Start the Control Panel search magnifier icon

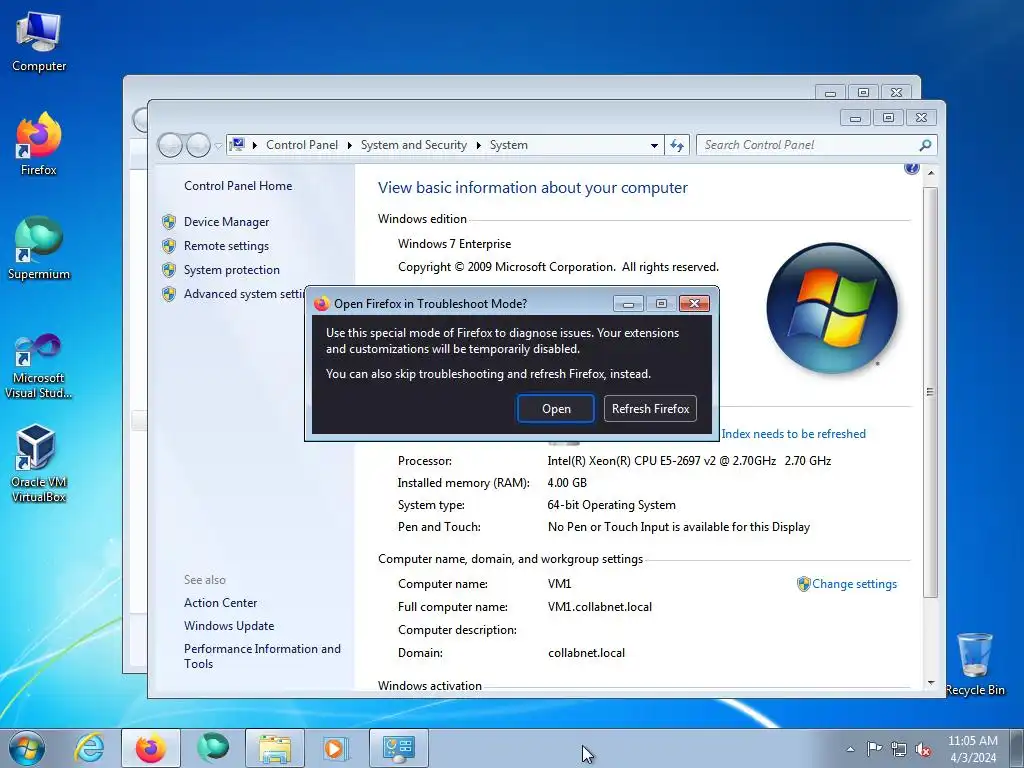pos(925,145)
